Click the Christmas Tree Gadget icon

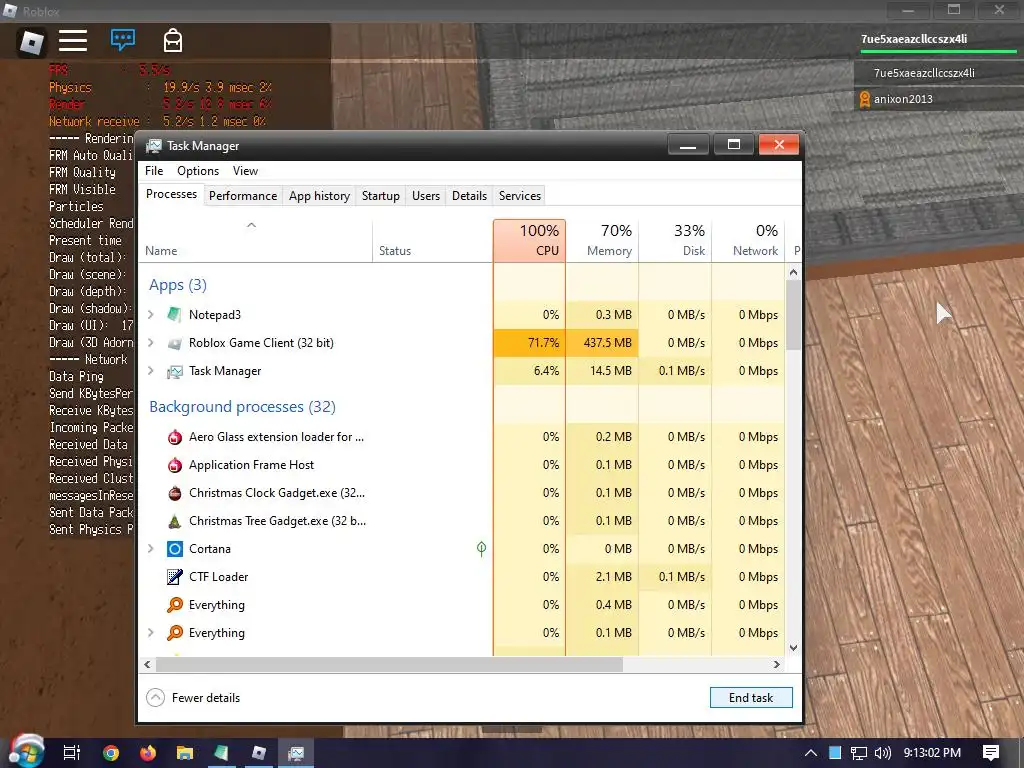(x=174, y=521)
